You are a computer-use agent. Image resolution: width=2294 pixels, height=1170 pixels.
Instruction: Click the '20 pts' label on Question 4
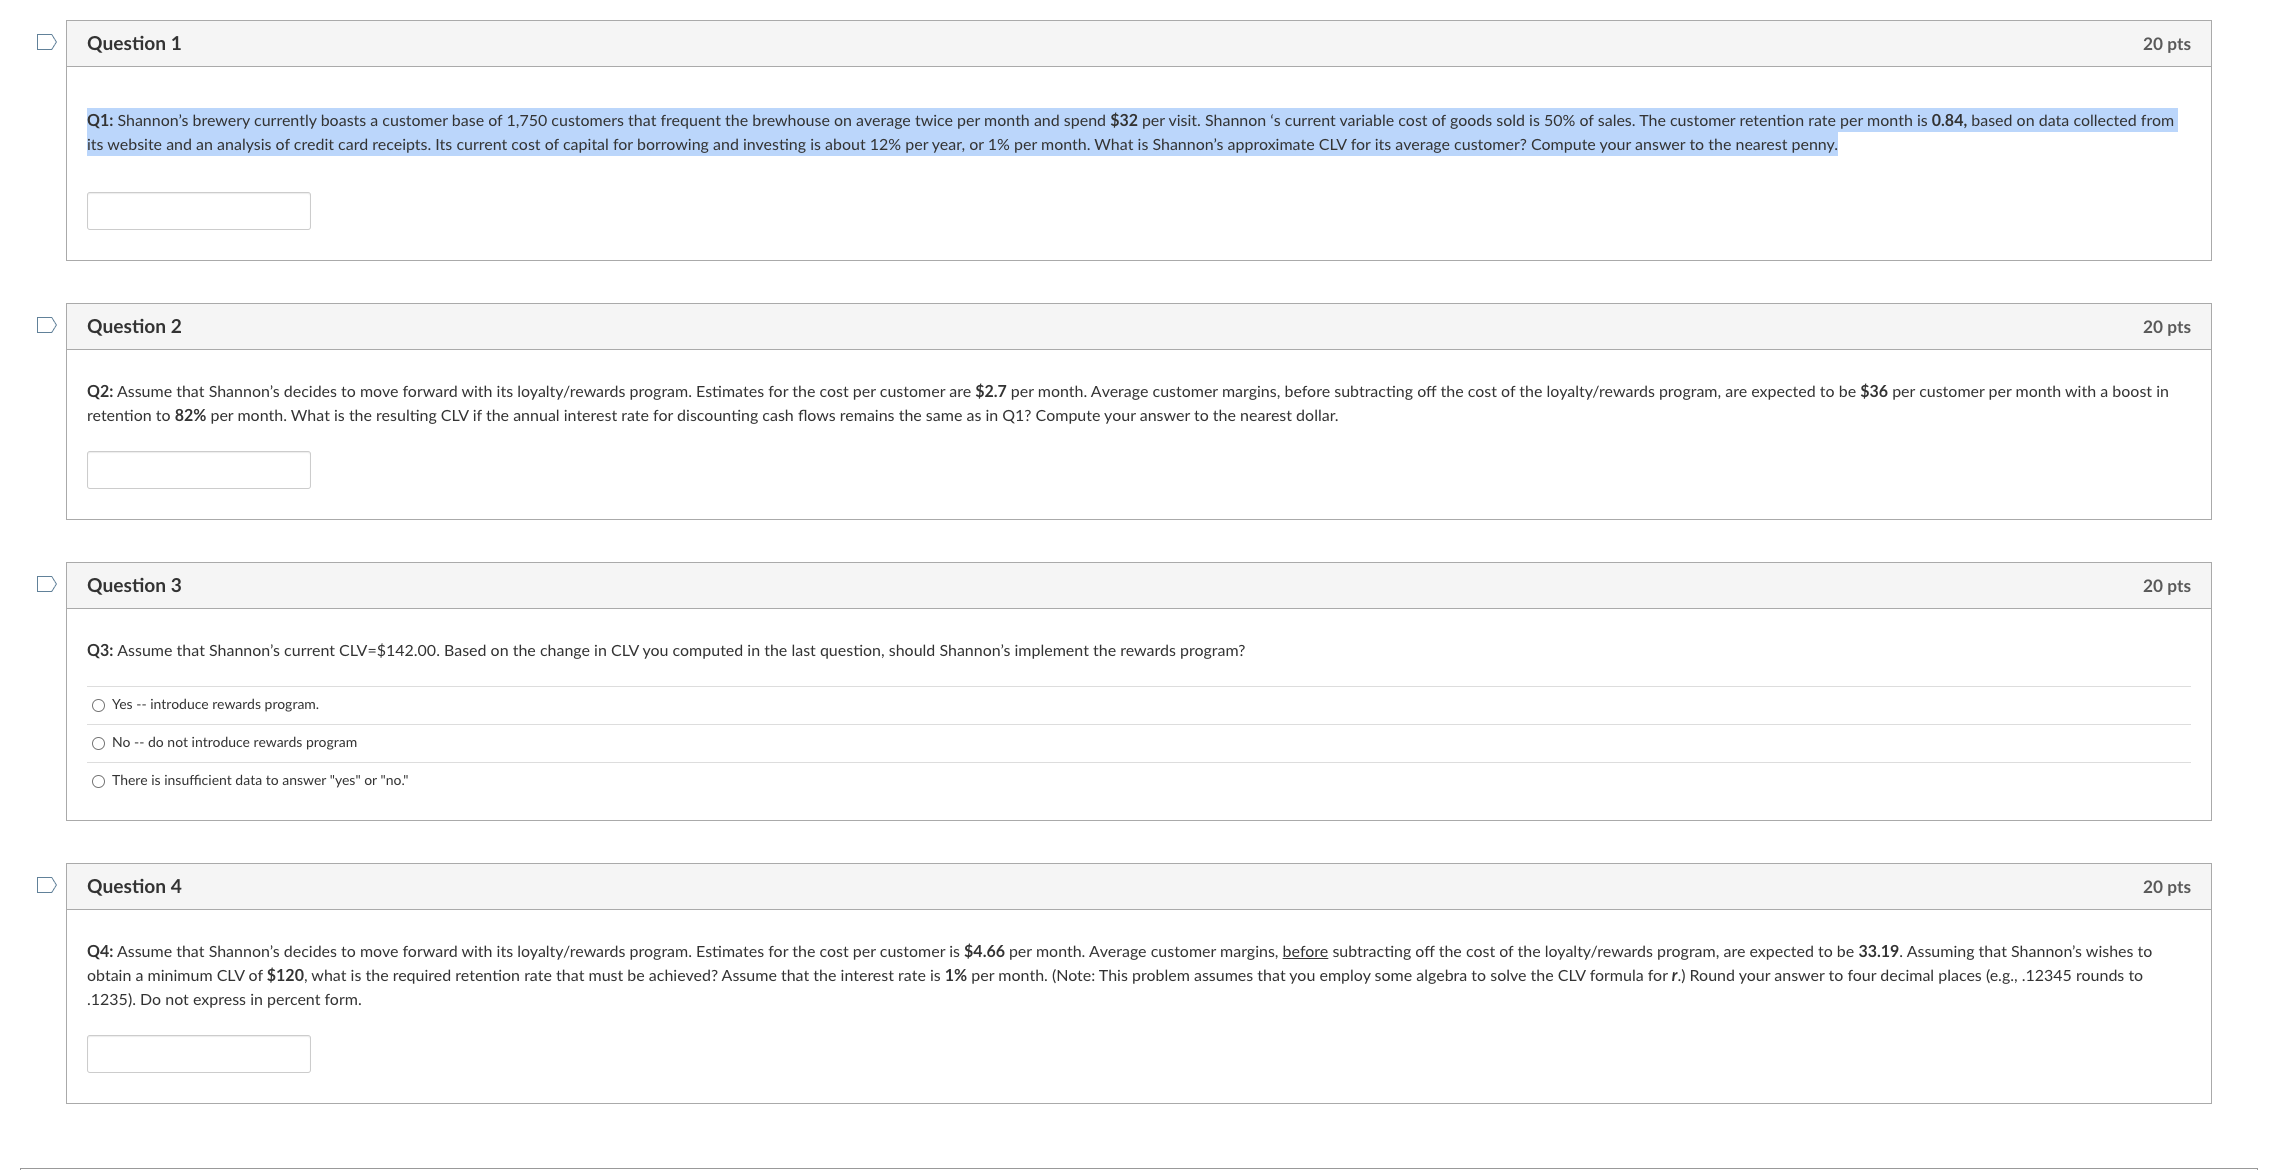tap(2166, 887)
